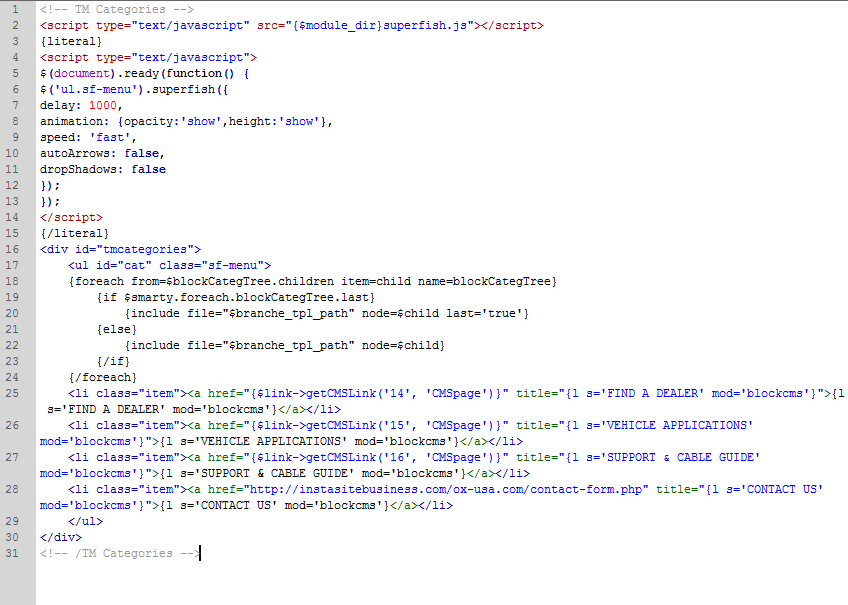Viewport: 848px width, 605px height.
Task: Click line number 7 in the gutter
Action: (15, 105)
